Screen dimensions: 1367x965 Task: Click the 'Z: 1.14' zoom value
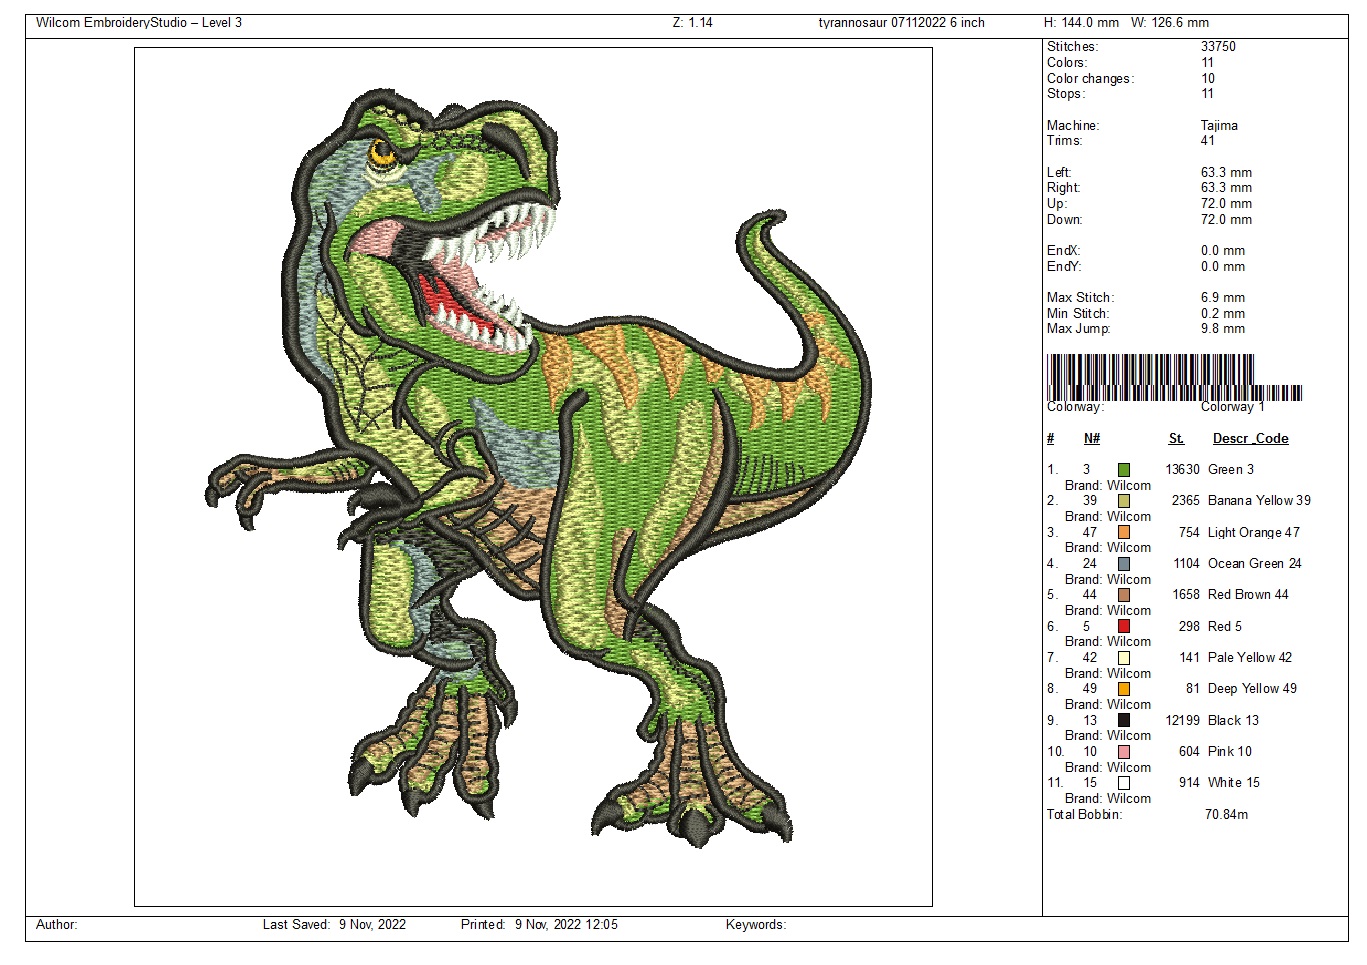pos(693,22)
